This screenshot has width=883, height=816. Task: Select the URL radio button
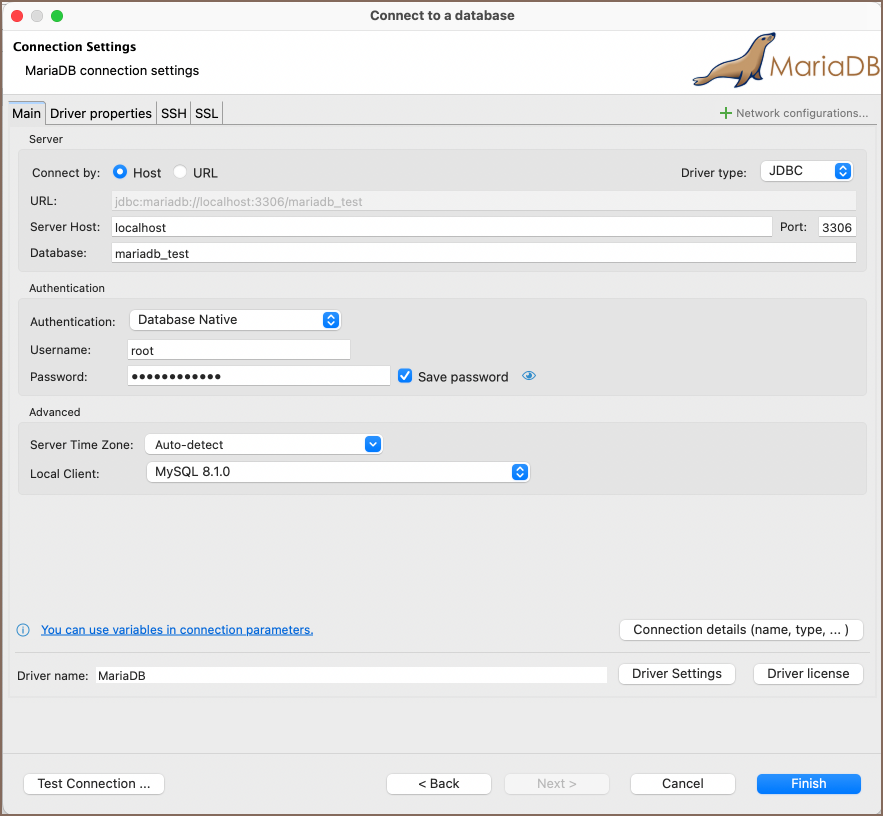pyautogui.click(x=180, y=172)
